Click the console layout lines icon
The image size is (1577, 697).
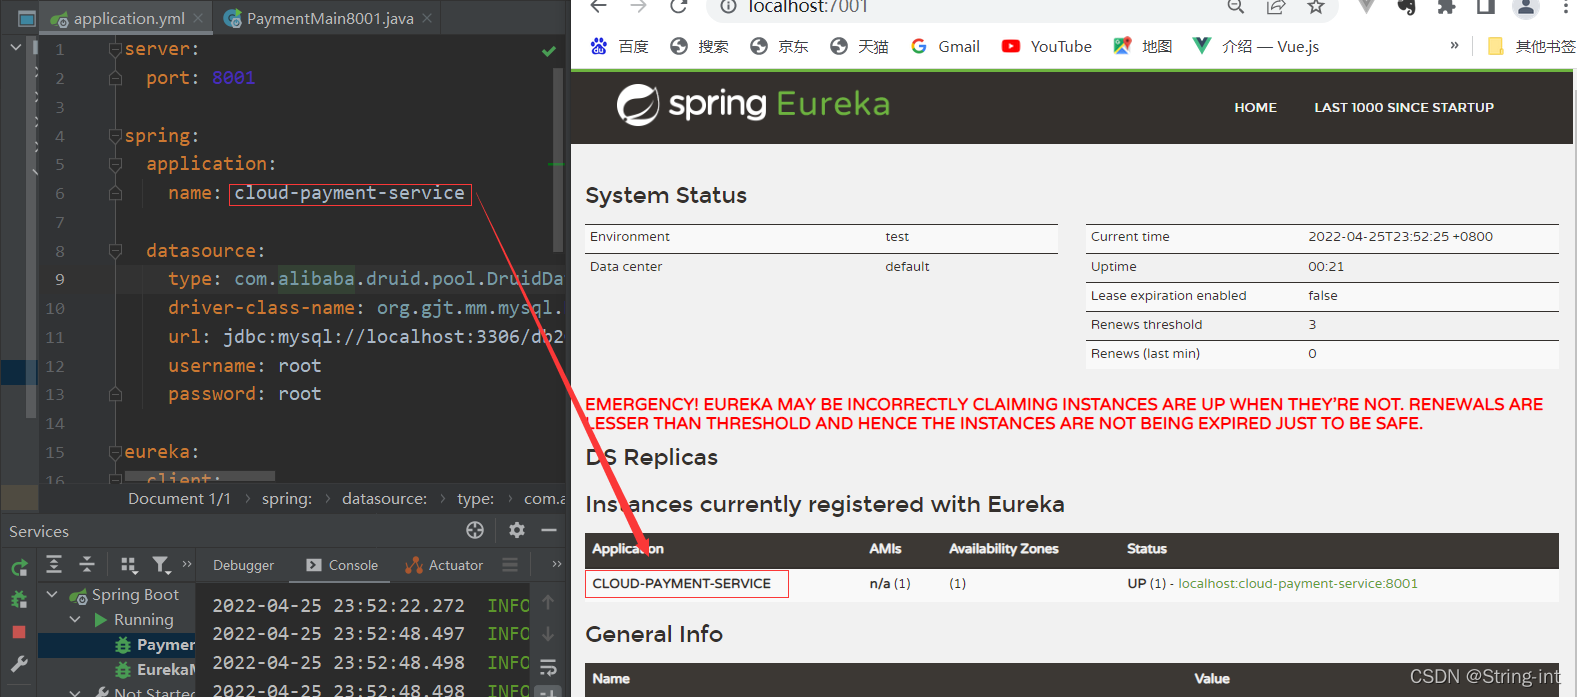point(510,565)
